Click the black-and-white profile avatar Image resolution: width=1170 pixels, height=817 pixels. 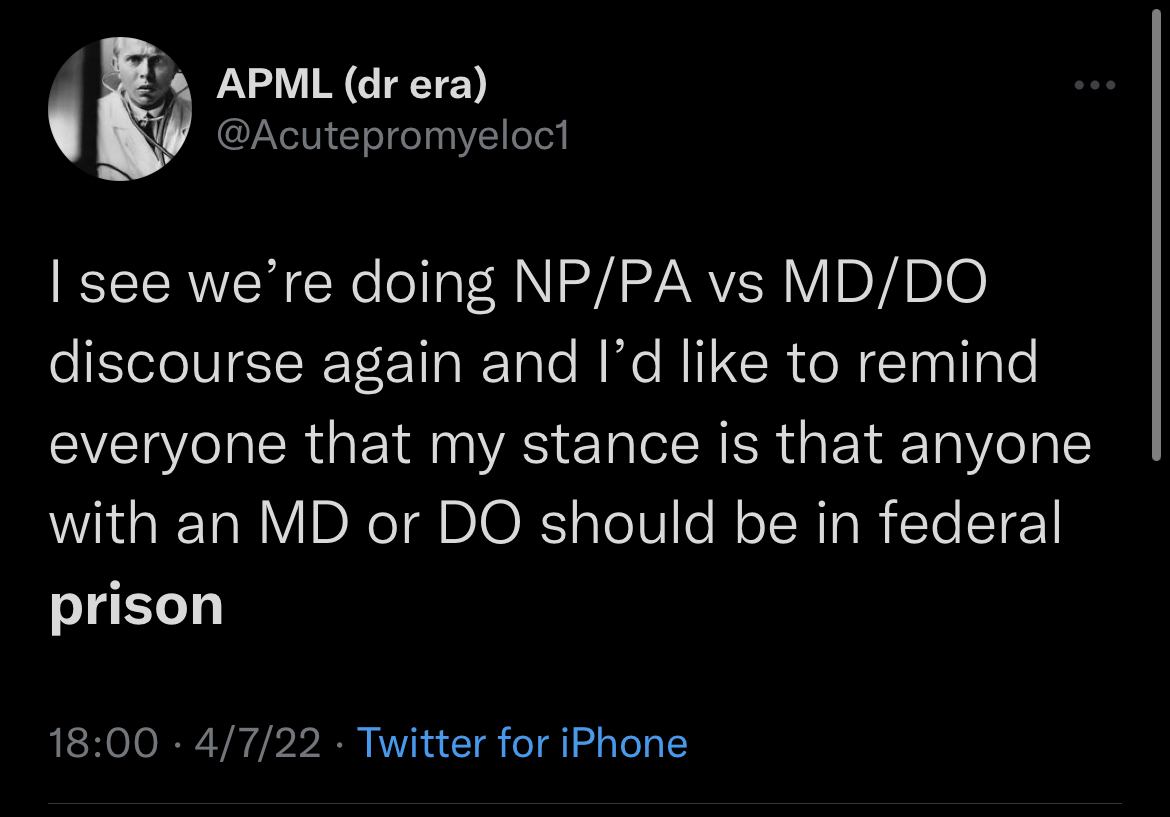119,112
